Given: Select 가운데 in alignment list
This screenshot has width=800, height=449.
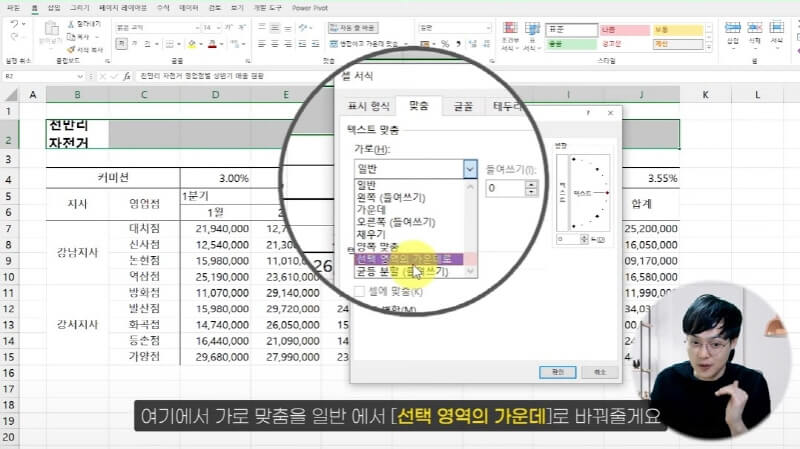Looking at the screenshot, I should tap(371, 210).
